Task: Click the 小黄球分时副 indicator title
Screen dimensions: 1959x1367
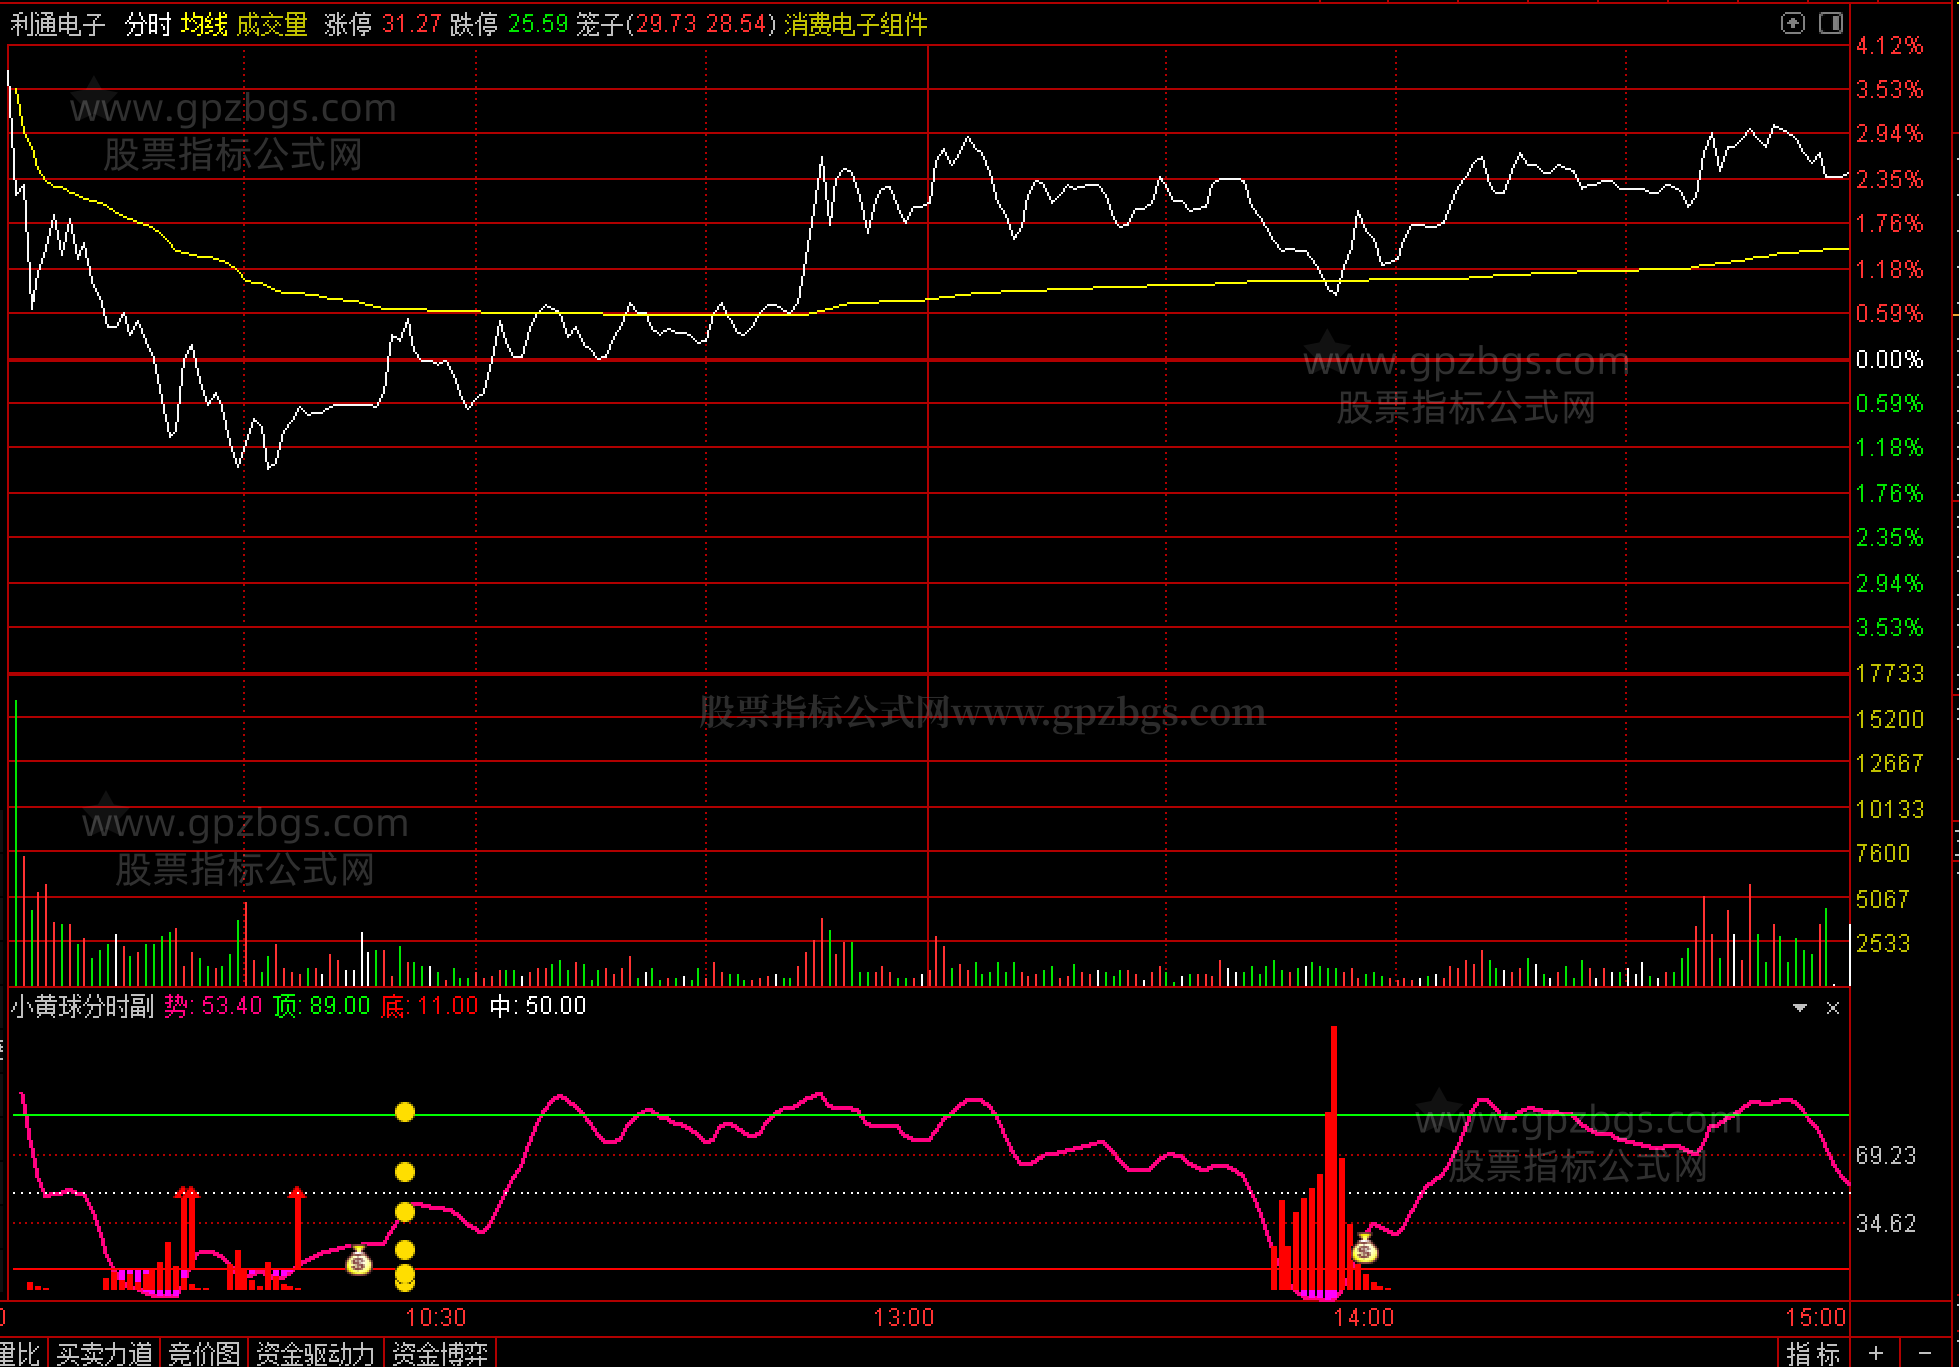Action: pos(83,1006)
